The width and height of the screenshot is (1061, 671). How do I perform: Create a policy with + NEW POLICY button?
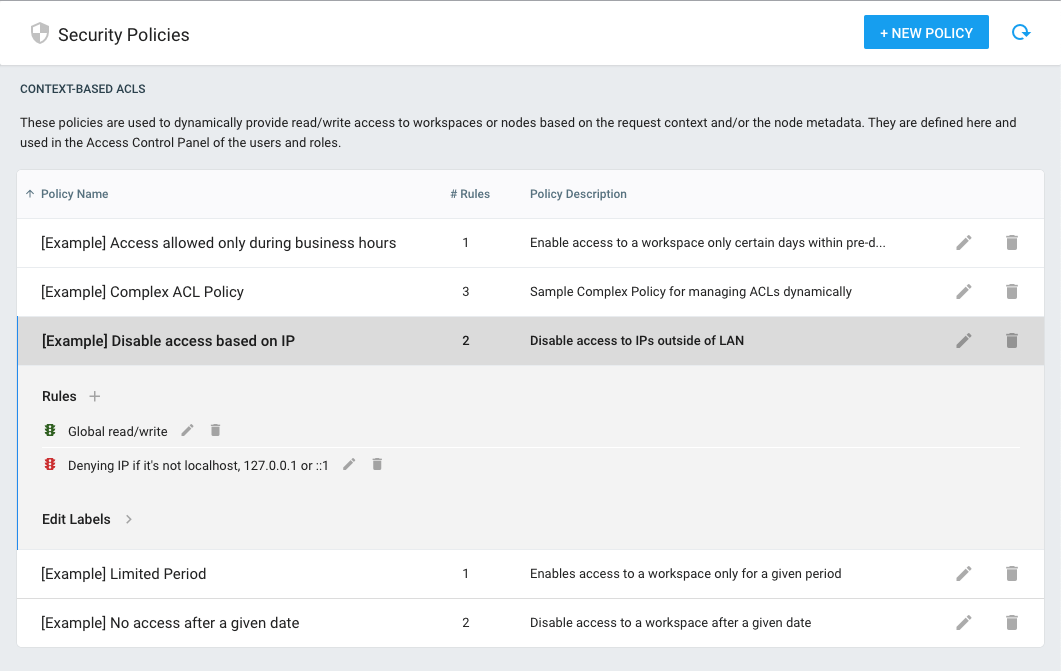point(926,32)
